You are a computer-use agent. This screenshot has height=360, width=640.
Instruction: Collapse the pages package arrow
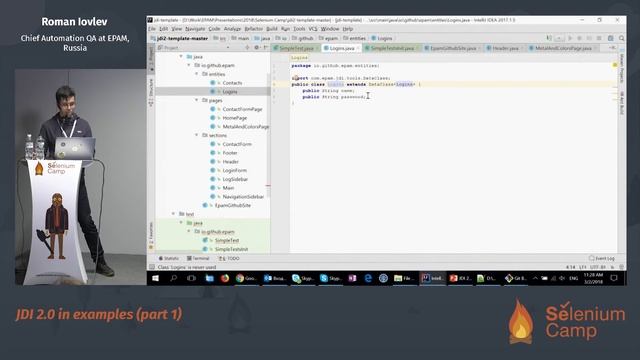click(197, 100)
